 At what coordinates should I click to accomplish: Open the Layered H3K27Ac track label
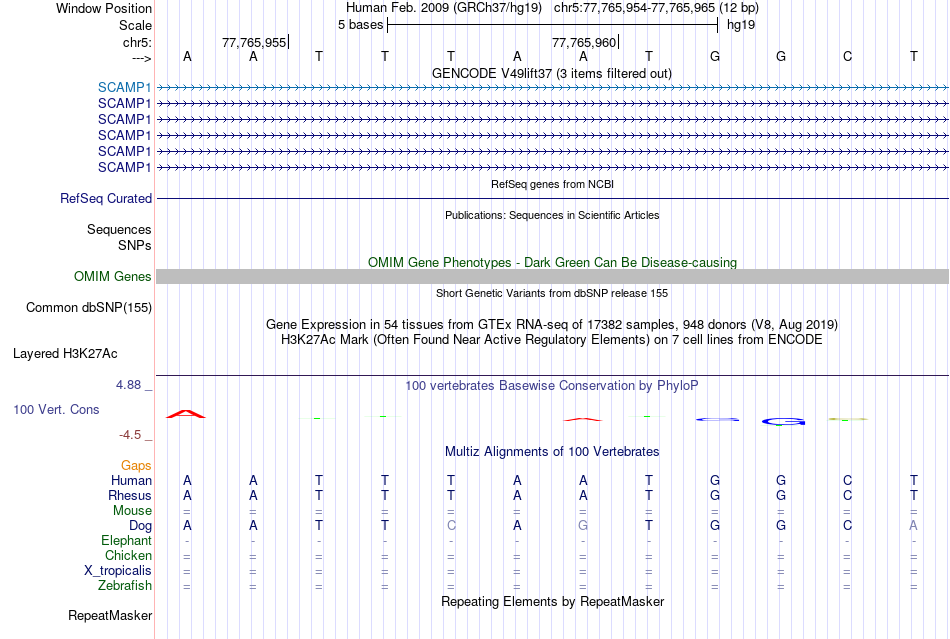65,353
